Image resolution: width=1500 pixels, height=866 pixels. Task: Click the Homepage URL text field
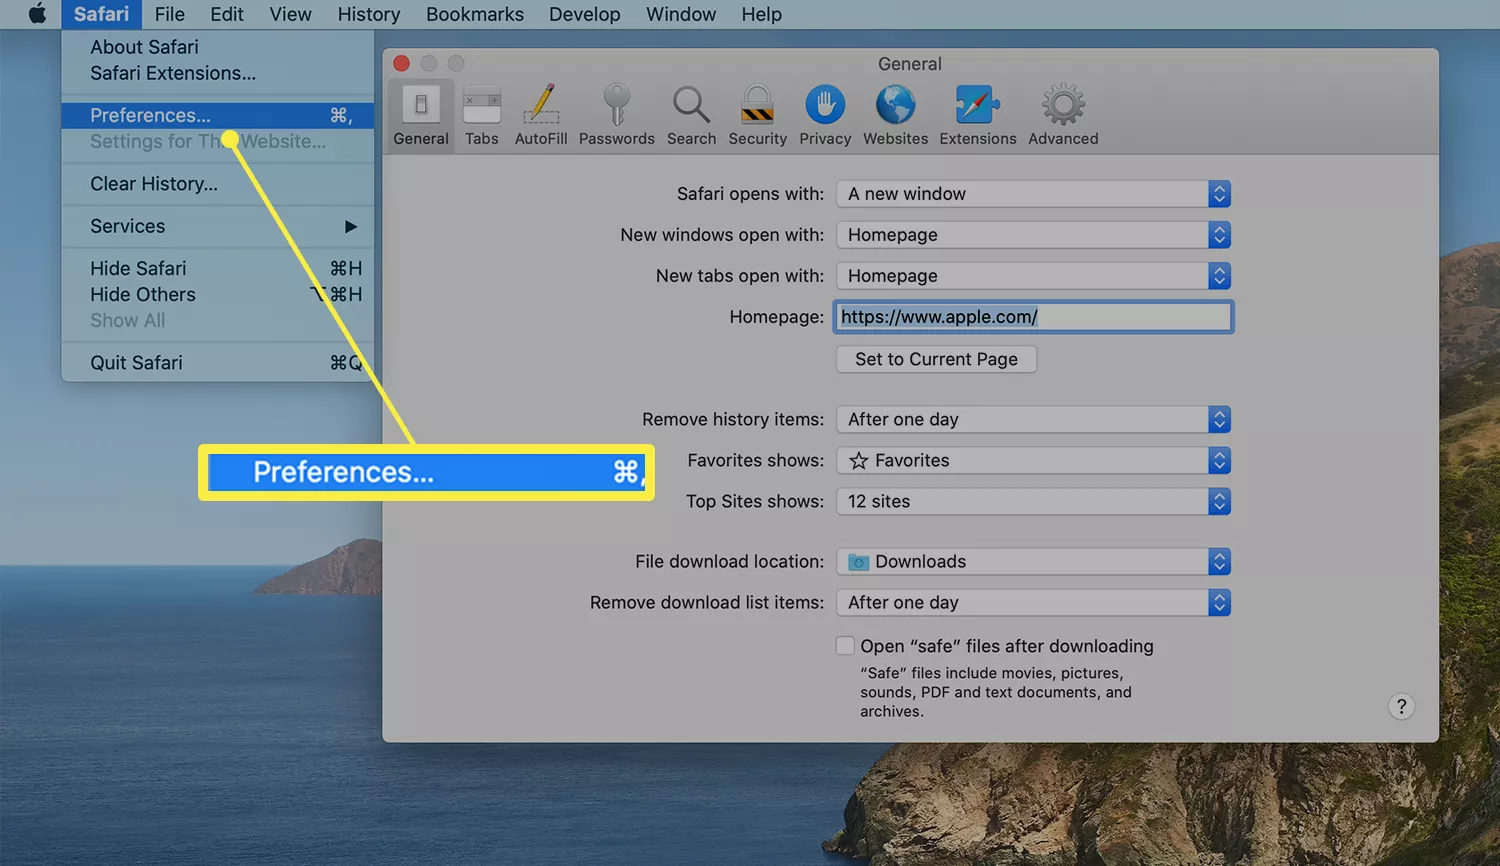[x=1033, y=317]
